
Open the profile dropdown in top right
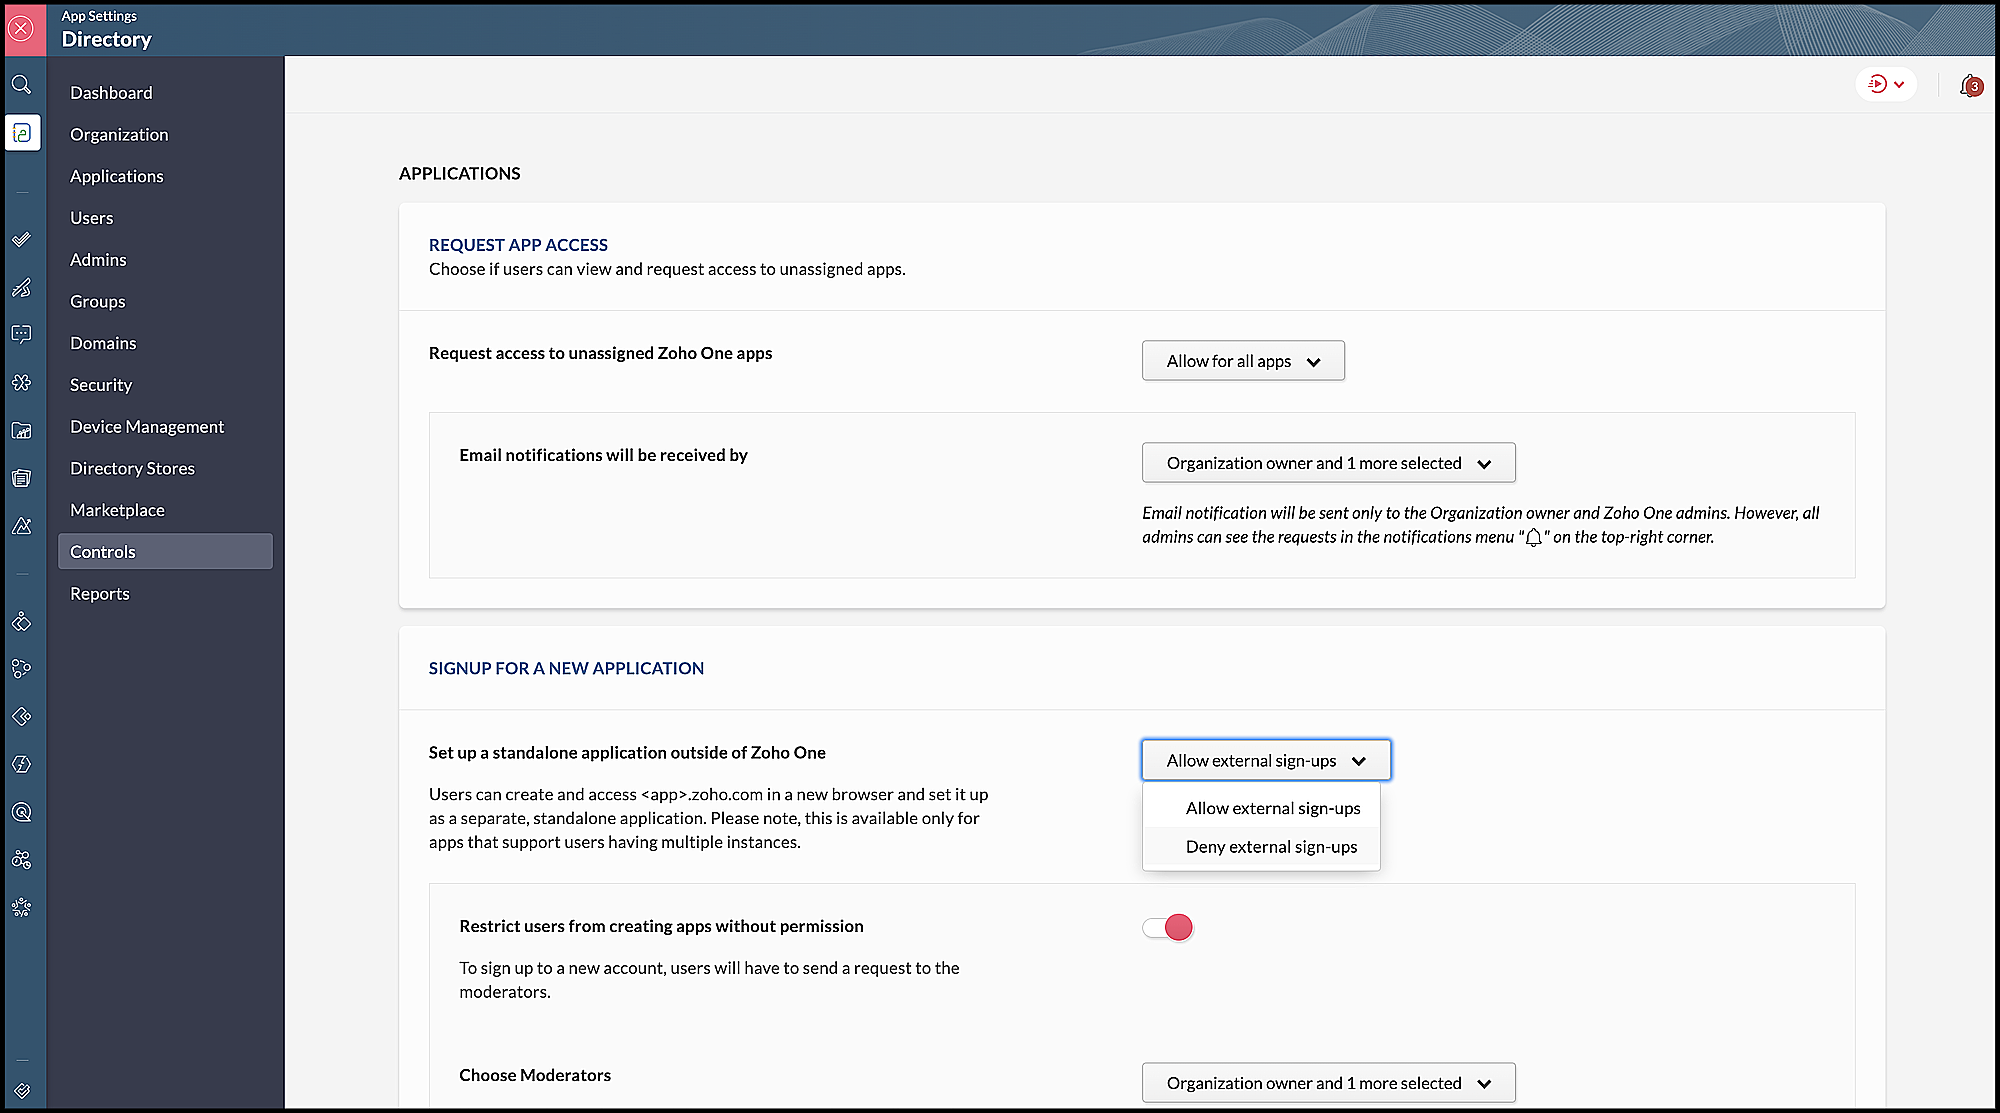[x=1886, y=85]
